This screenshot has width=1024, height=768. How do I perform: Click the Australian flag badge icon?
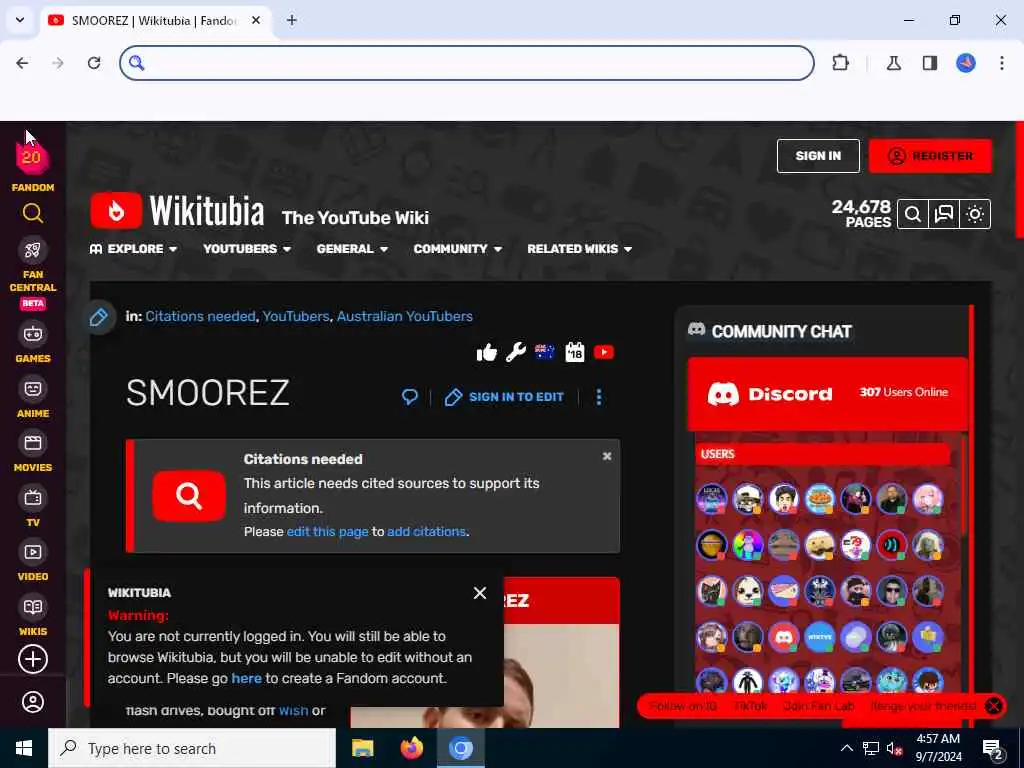545,352
